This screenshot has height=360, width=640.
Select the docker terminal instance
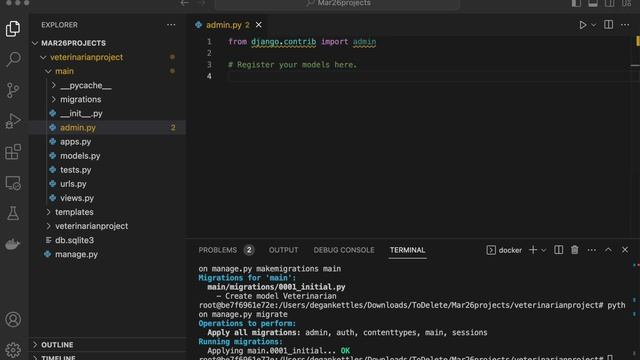(x=504, y=250)
